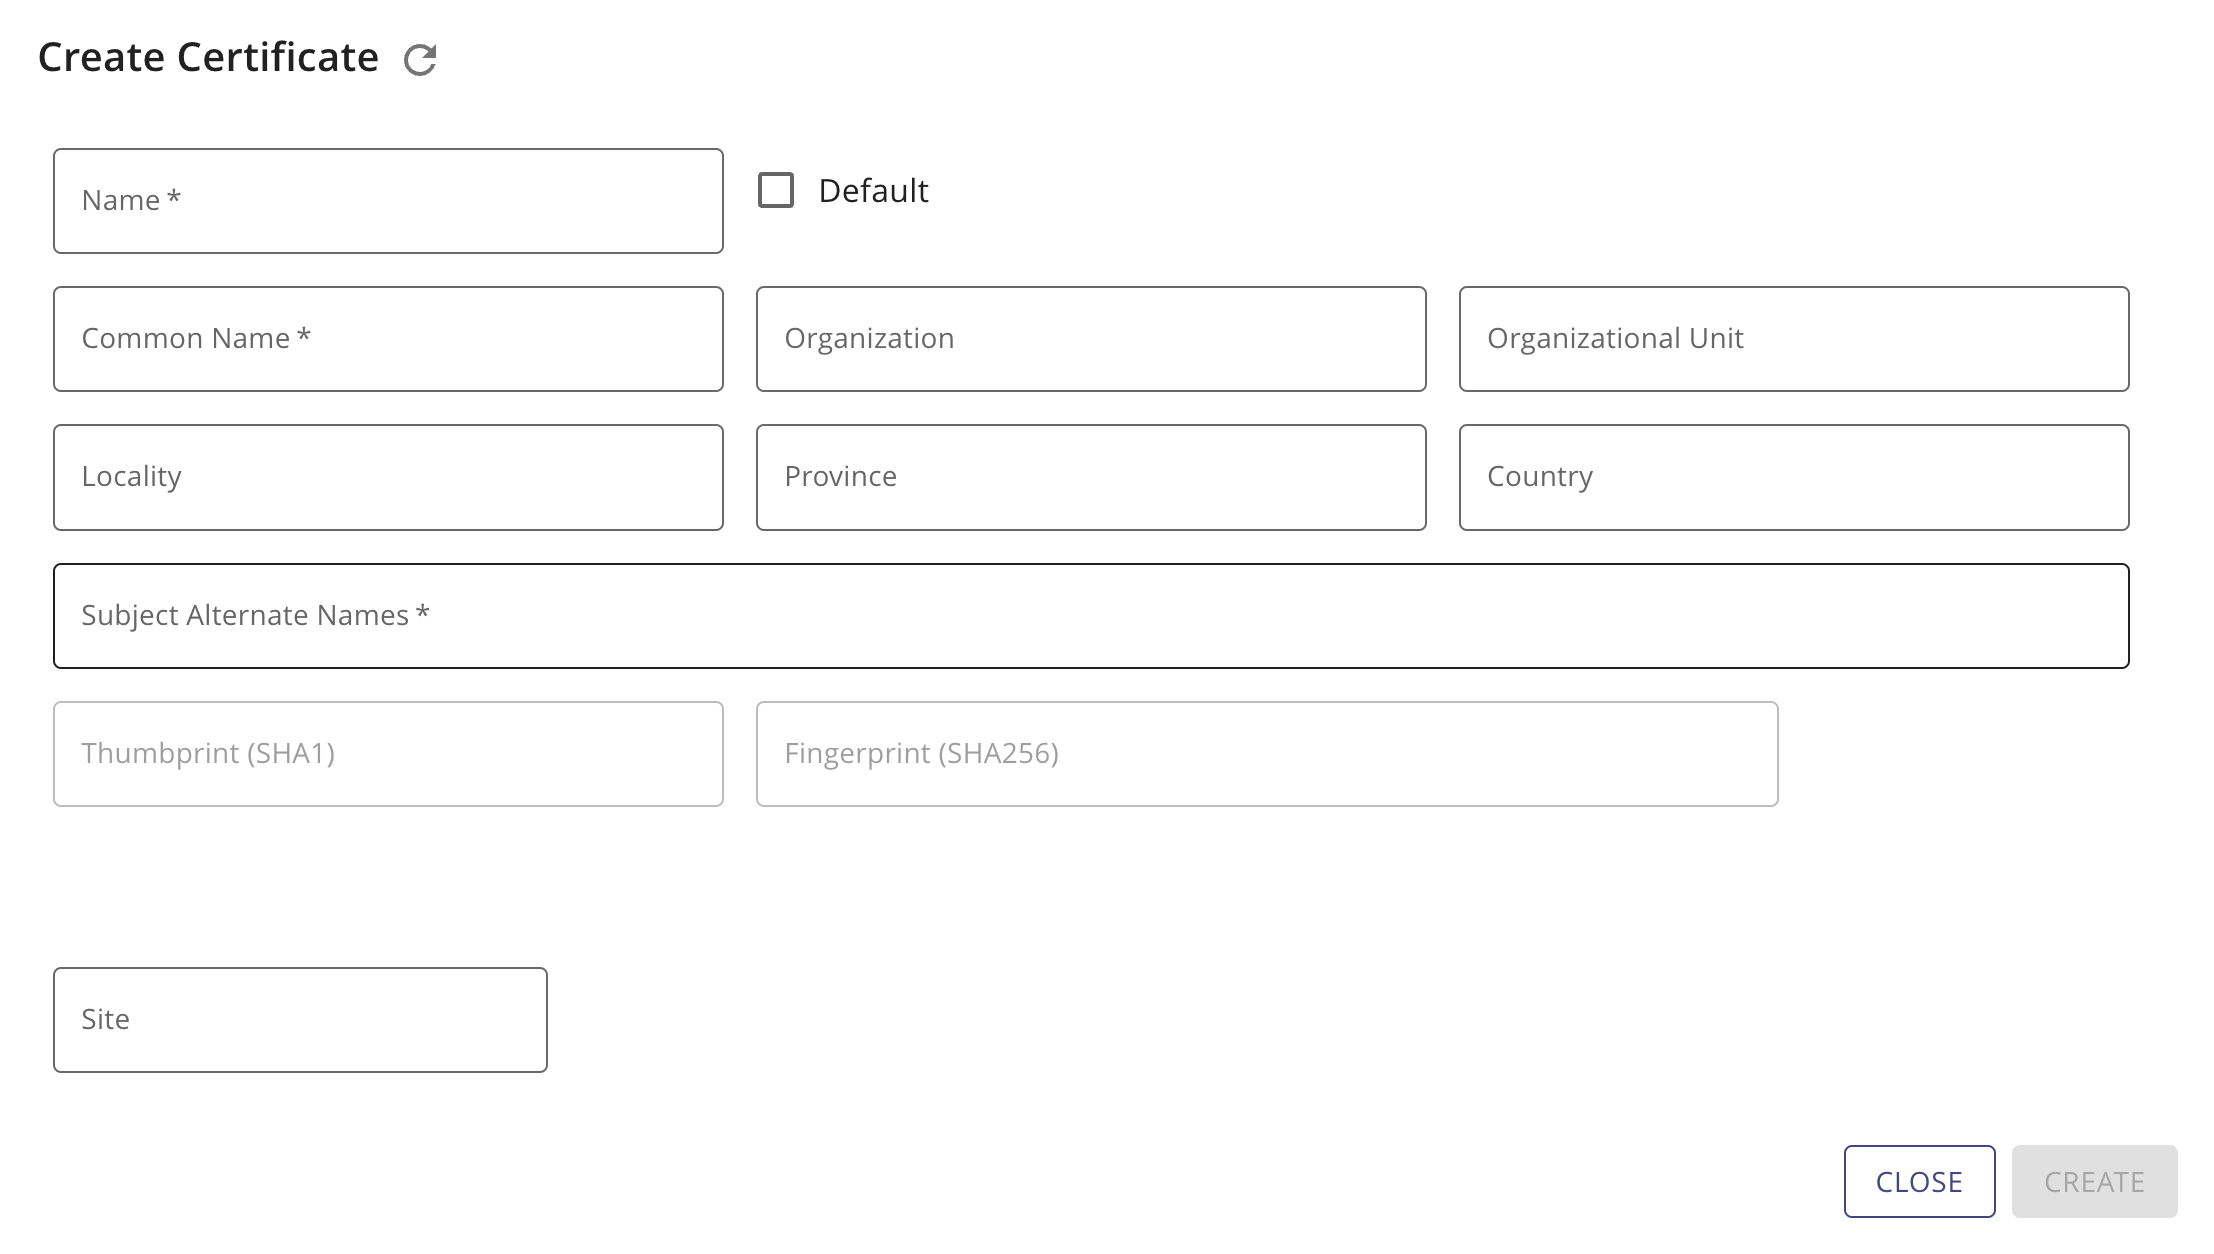Select the Site input field
This screenshot has width=2214, height=1254.
pos(300,1019)
